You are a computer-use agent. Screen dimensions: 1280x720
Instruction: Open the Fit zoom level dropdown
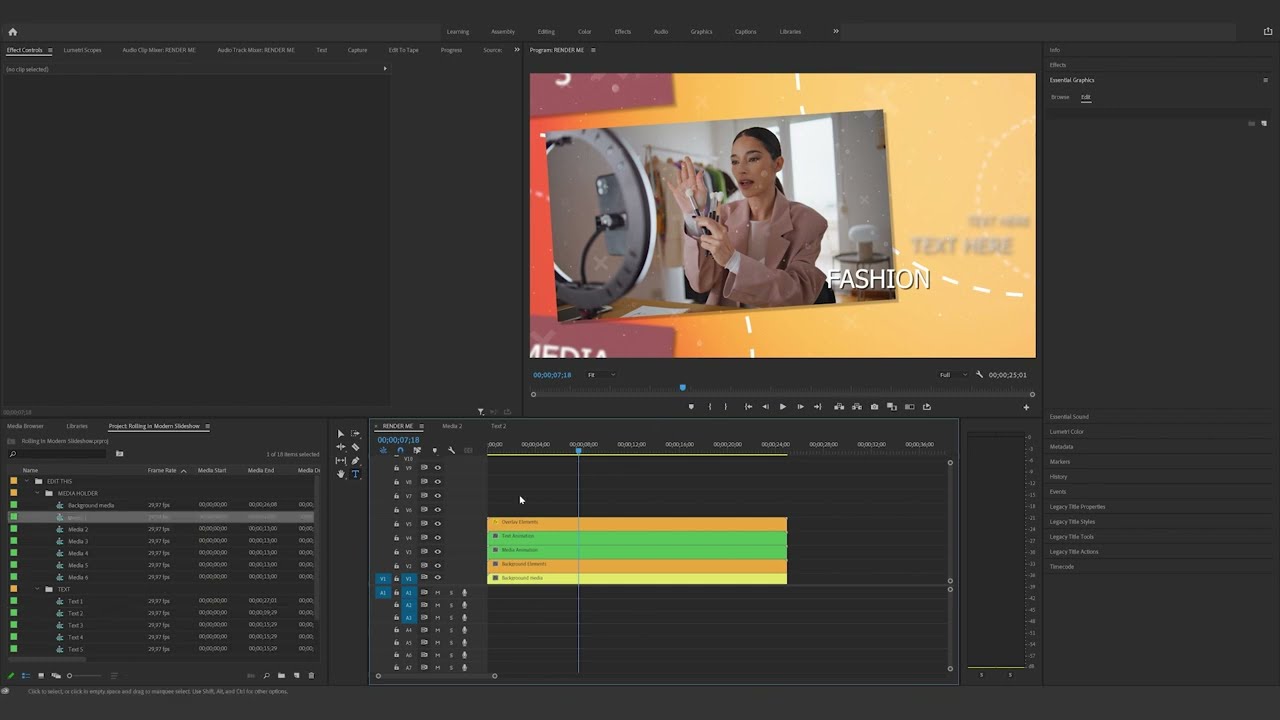tap(601, 375)
